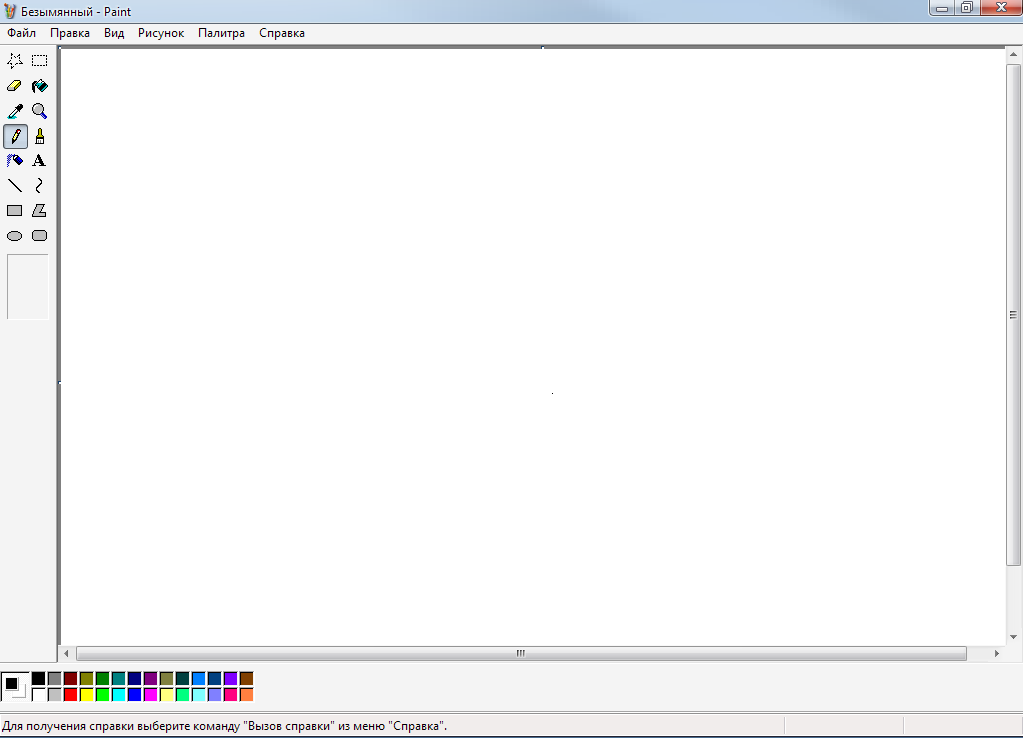Click the horizontal scrollbar thumb
The height and width of the screenshot is (738, 1023).
pyautogui.click(x=521, y=653)
